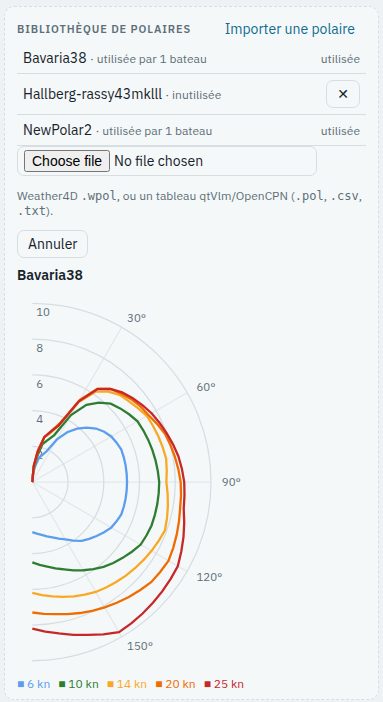Viewport: 383px width, 702px height.
Task: Delete the Hallberg-rassy43mkIII polar with X
Action: 343,94
